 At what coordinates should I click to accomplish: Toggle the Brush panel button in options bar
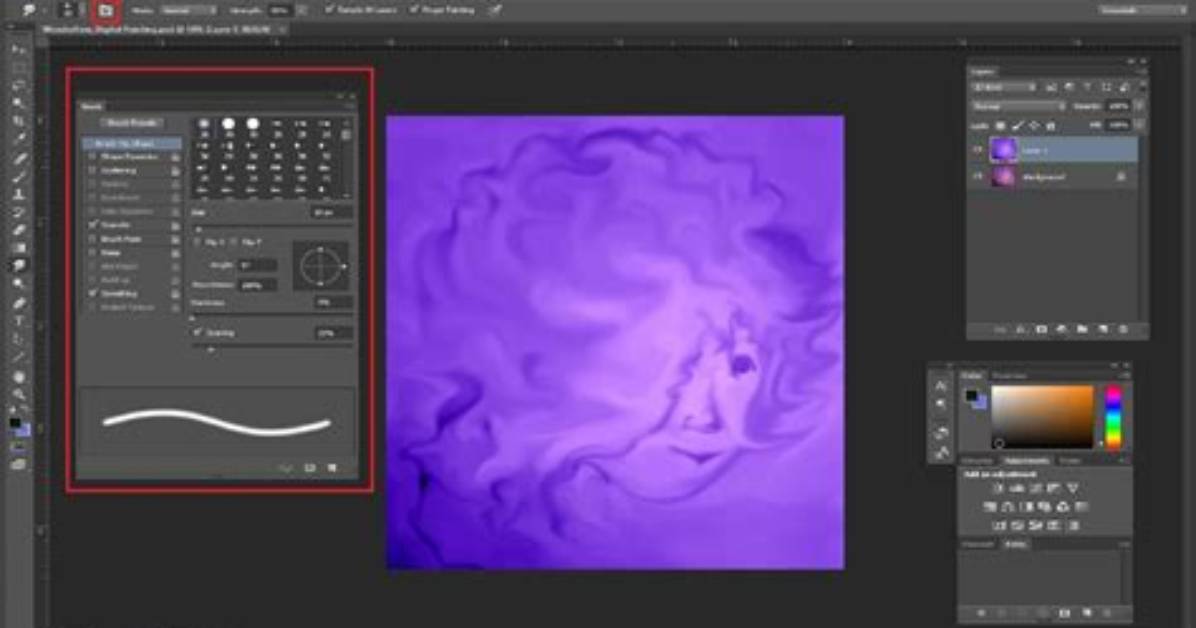point(105,11)
